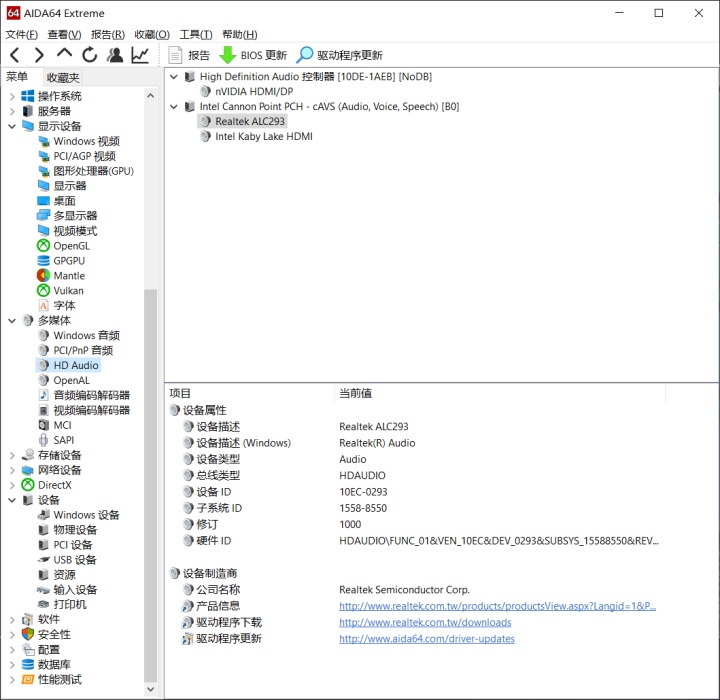Screen dimensions: 720x700
Task: Select the GPGPU icon in tree
Action: 43,261
